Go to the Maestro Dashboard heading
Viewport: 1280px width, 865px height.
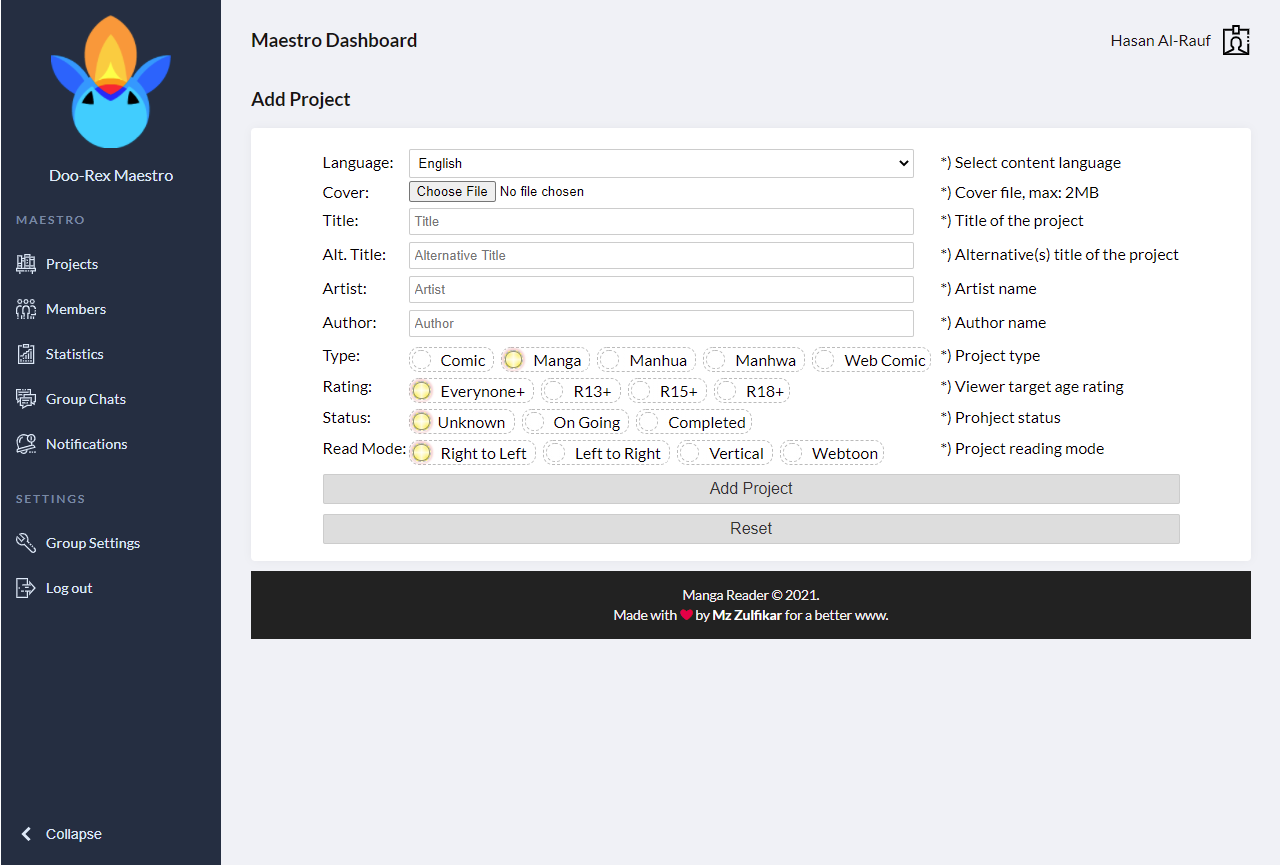[x=333, y=40]
